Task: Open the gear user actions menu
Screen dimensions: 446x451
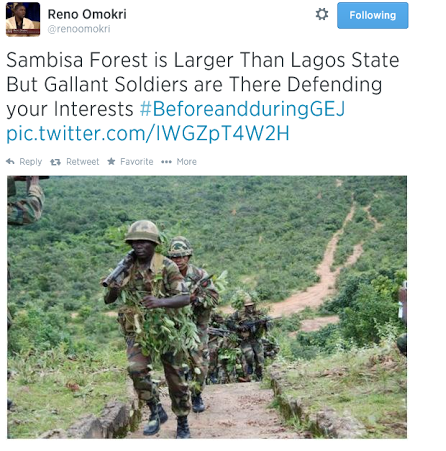Action: click(x=322, y=14)
